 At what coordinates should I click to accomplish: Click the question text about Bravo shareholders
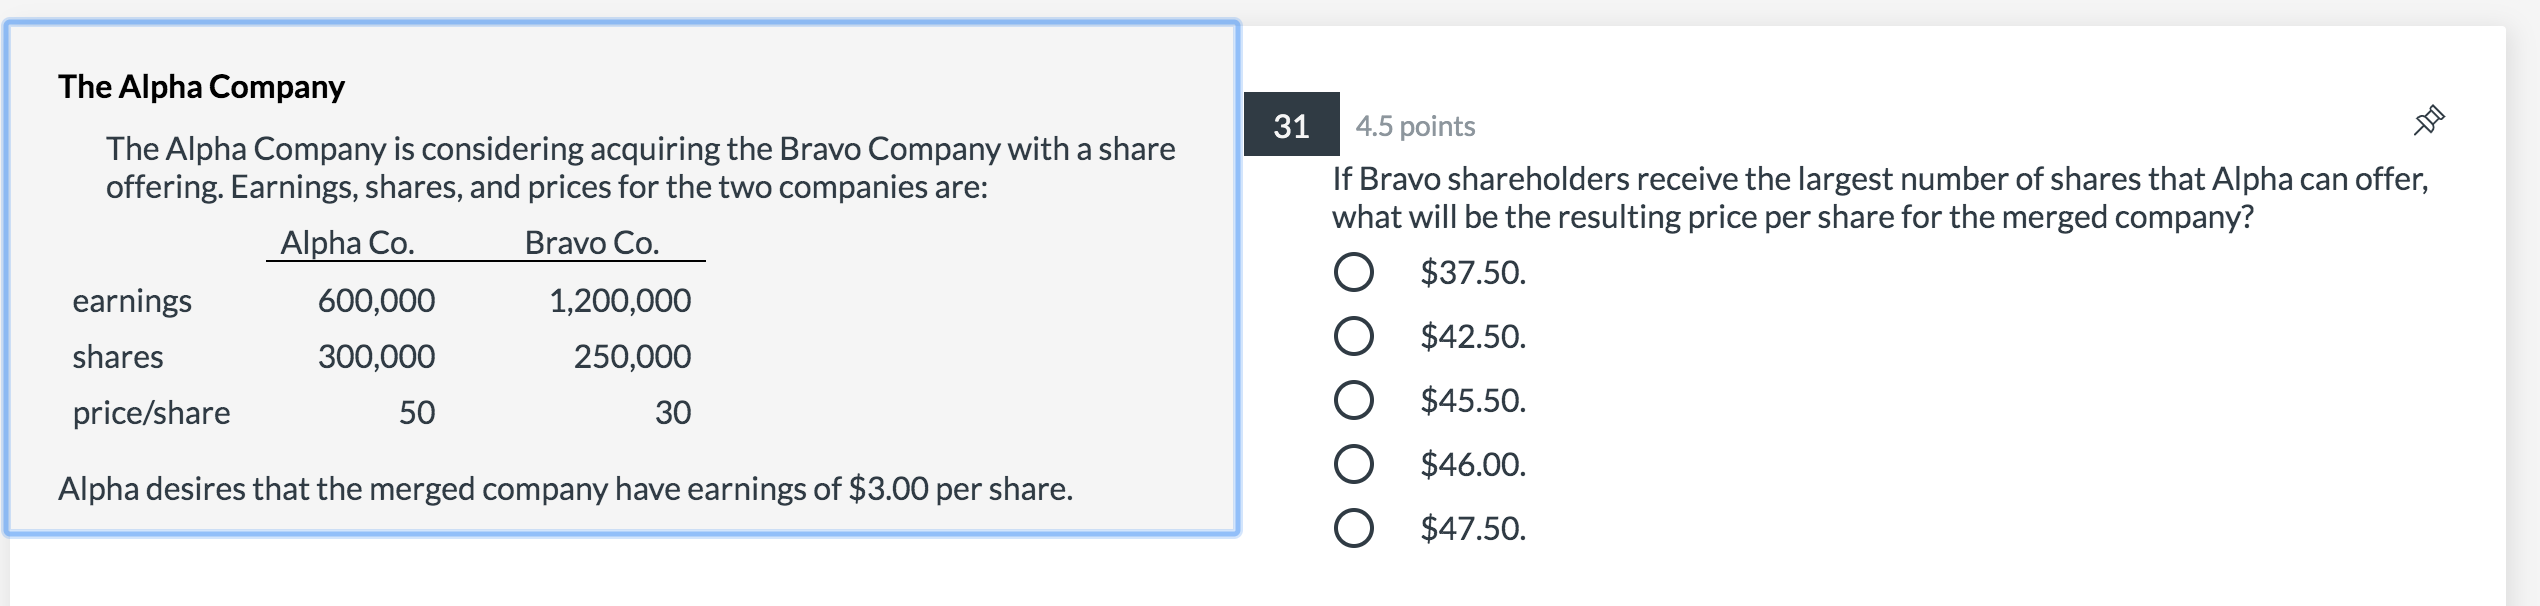click(1880, 198)
